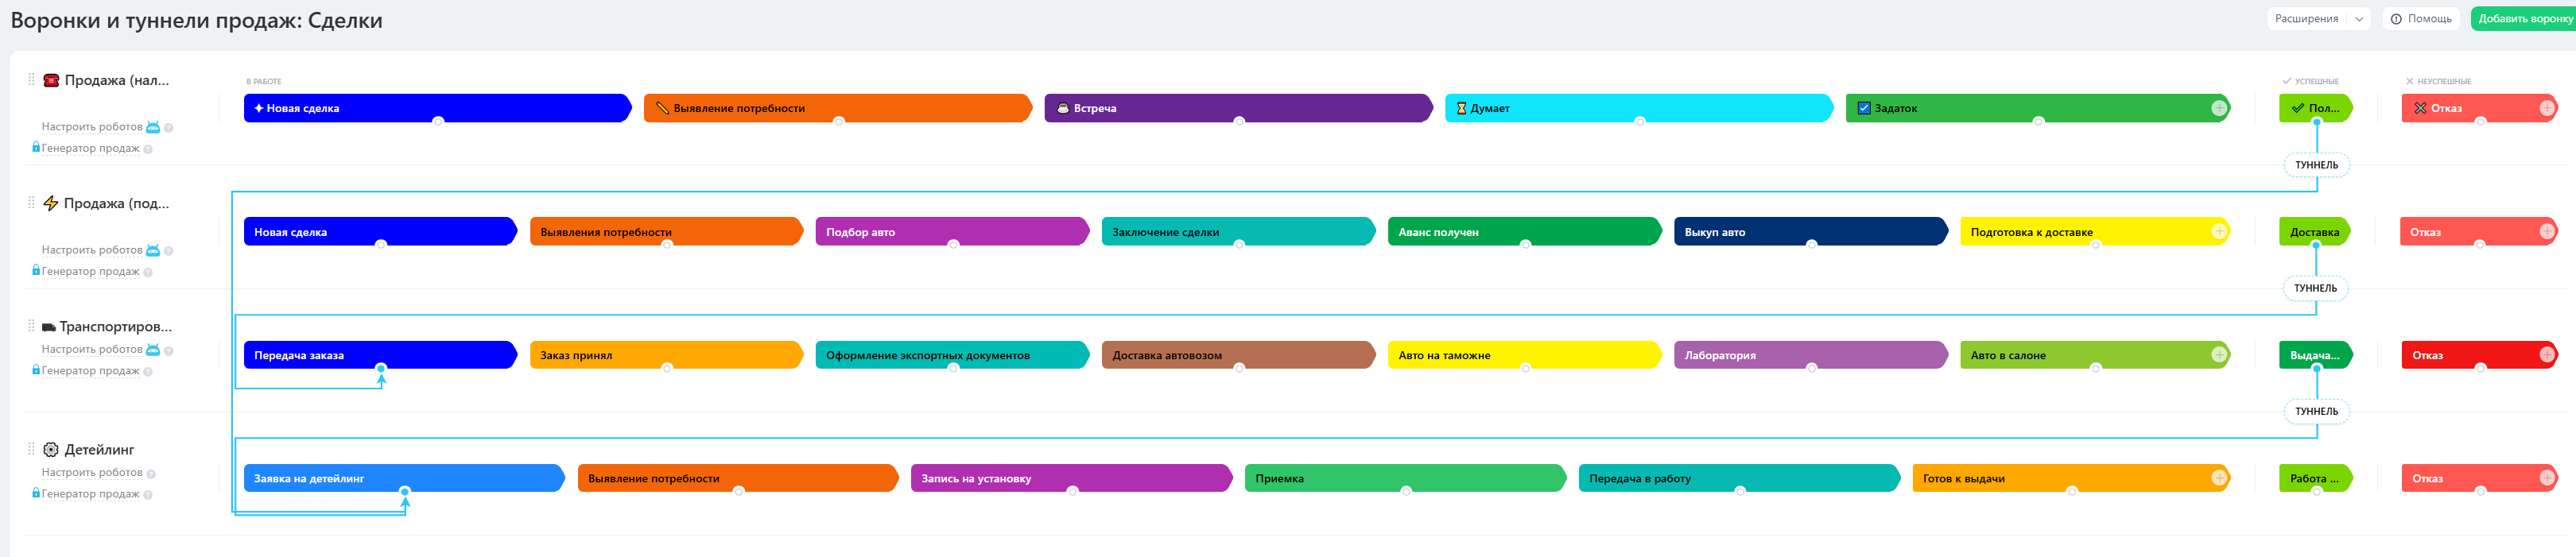Open Настроить роботов link for Детейлинг funnel
This screenshot has height=557, width=2576.
click(92, 472)
